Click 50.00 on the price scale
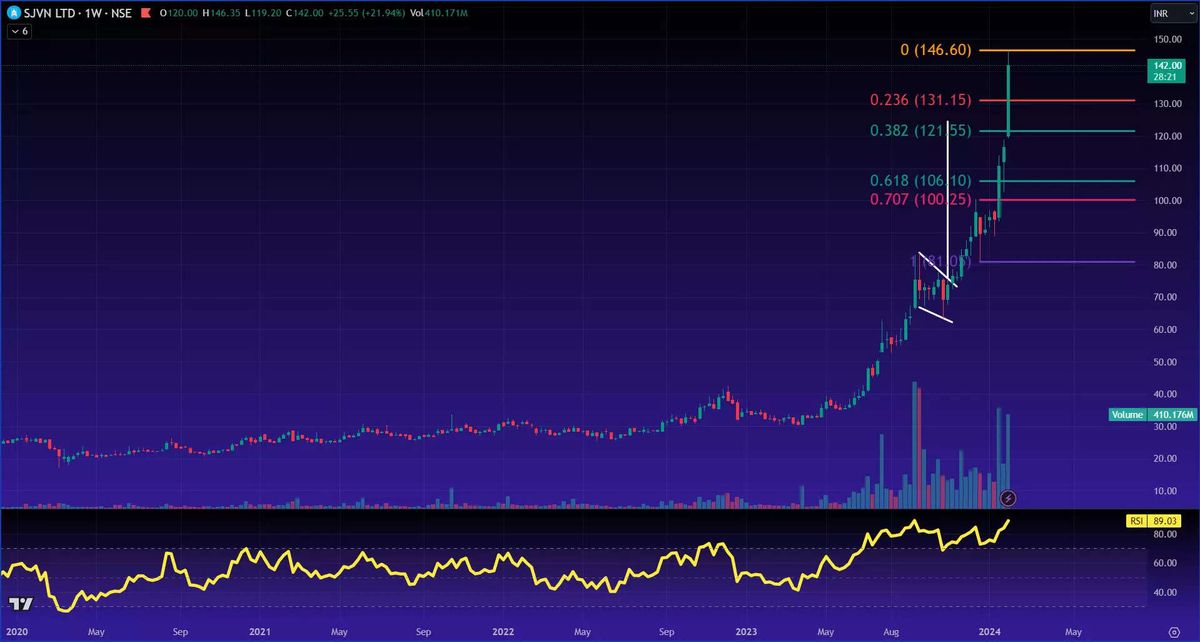The width and height of the screenshot is (1200, 642). (x=1164, y=362)
